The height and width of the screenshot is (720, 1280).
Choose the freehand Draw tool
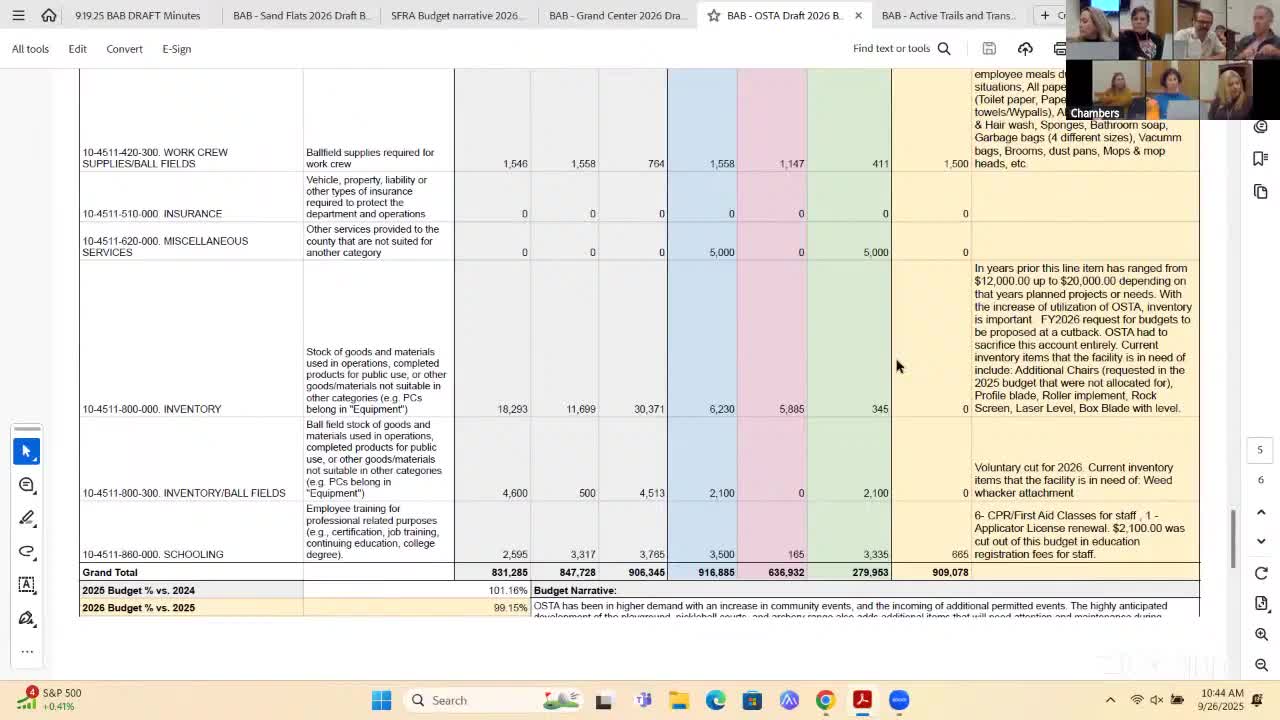click(x=27, y=551)
